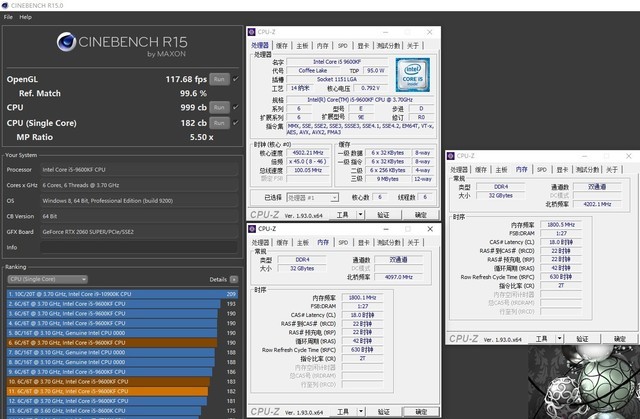
Task: Click the CPU-Z icon of the 4202.1 MHz memory window
Action: 451,156
